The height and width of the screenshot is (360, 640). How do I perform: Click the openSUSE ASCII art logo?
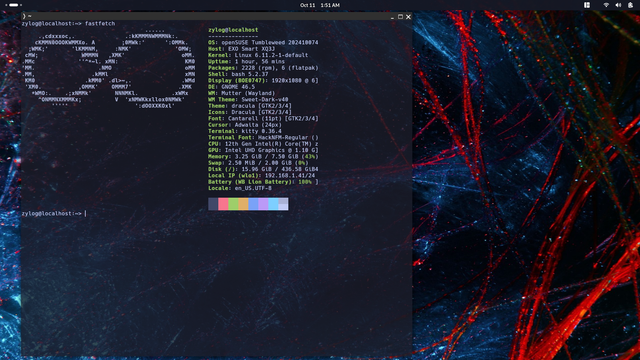click(x=109, y=68)
